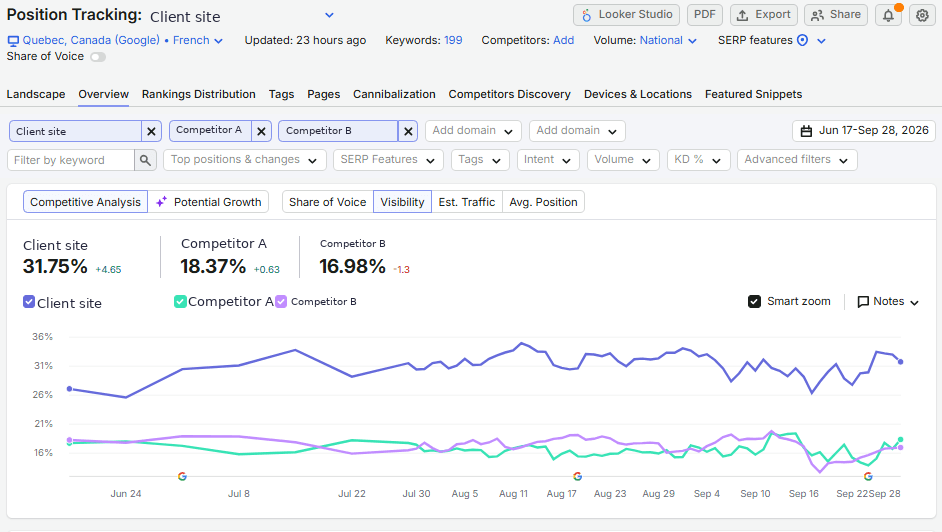Expand the French language location dropdown
The height and width of the screenshot is (532, 942).
coord(198,40)
